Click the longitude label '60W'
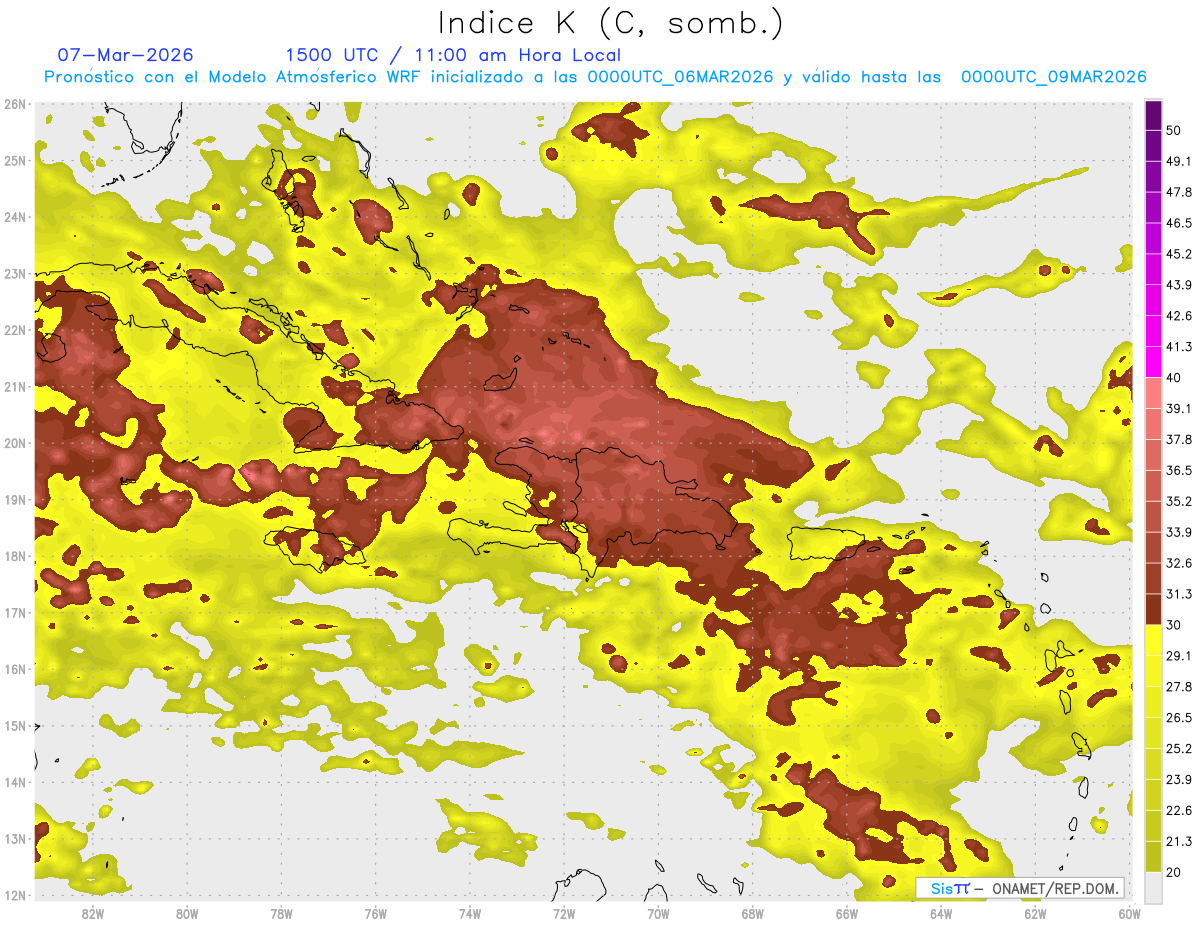1200x927 pixels. pos(1129,914)
